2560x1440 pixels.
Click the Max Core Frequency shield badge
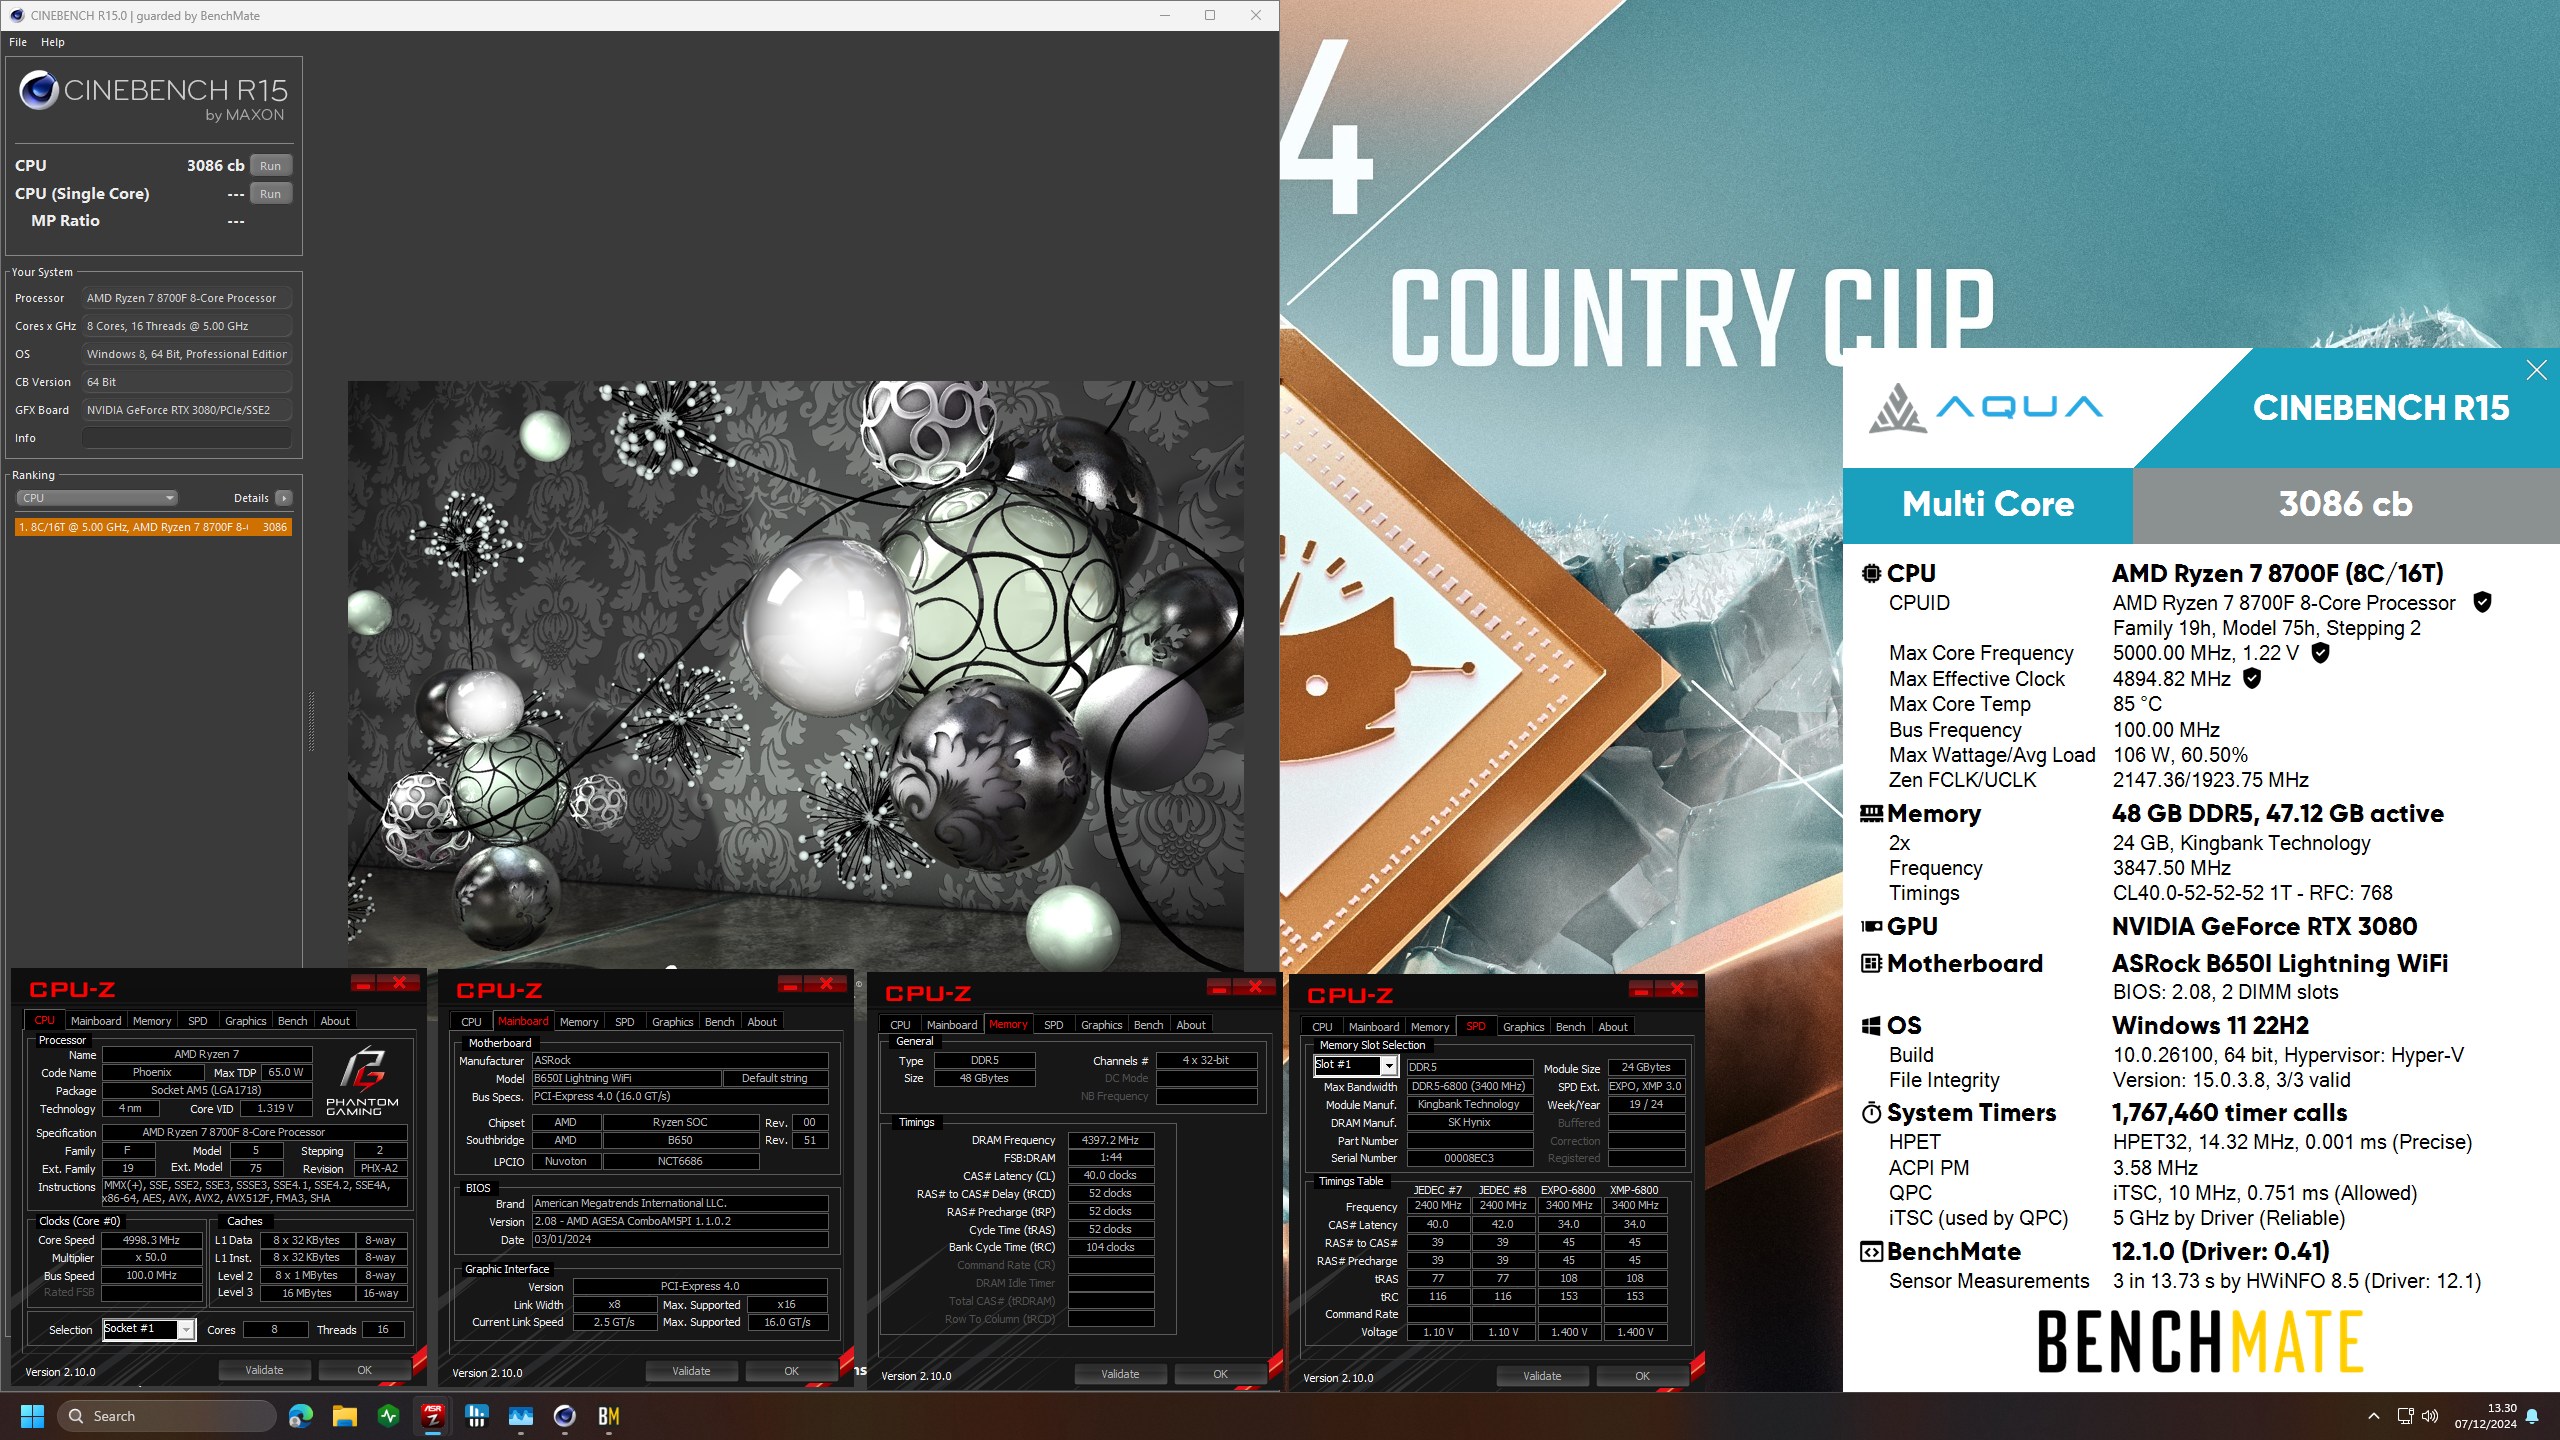(2320, 653)
